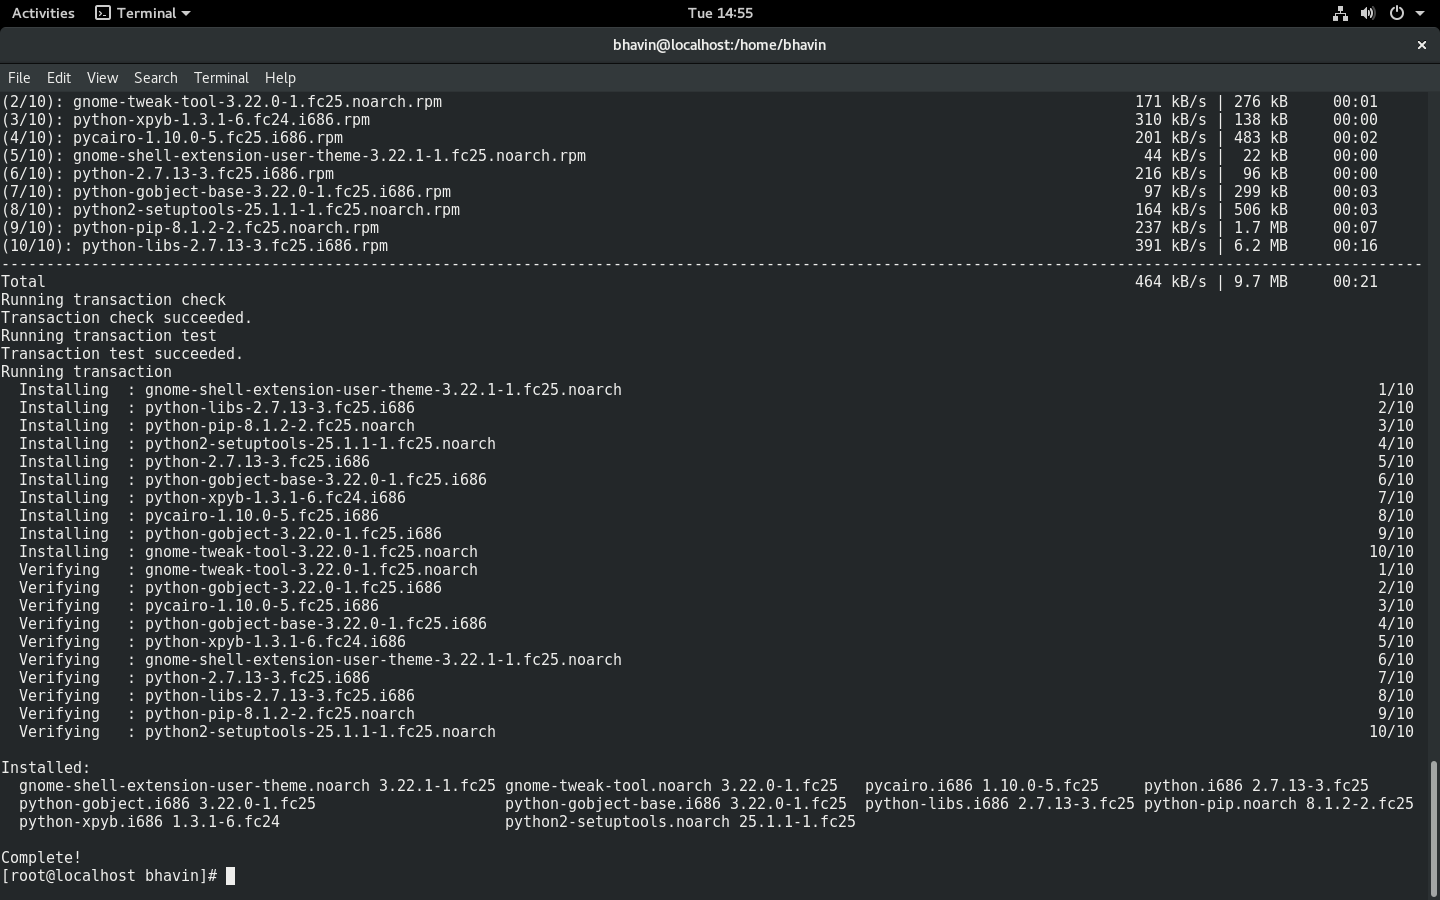The width and height of the screenshot is (1440, 900).
Task: Click the Complete! output line
Action: [41, 857]
